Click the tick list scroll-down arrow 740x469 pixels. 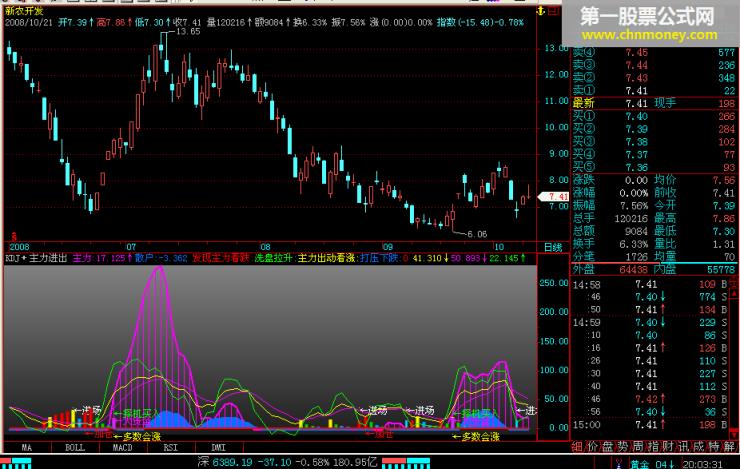point(734,433)
